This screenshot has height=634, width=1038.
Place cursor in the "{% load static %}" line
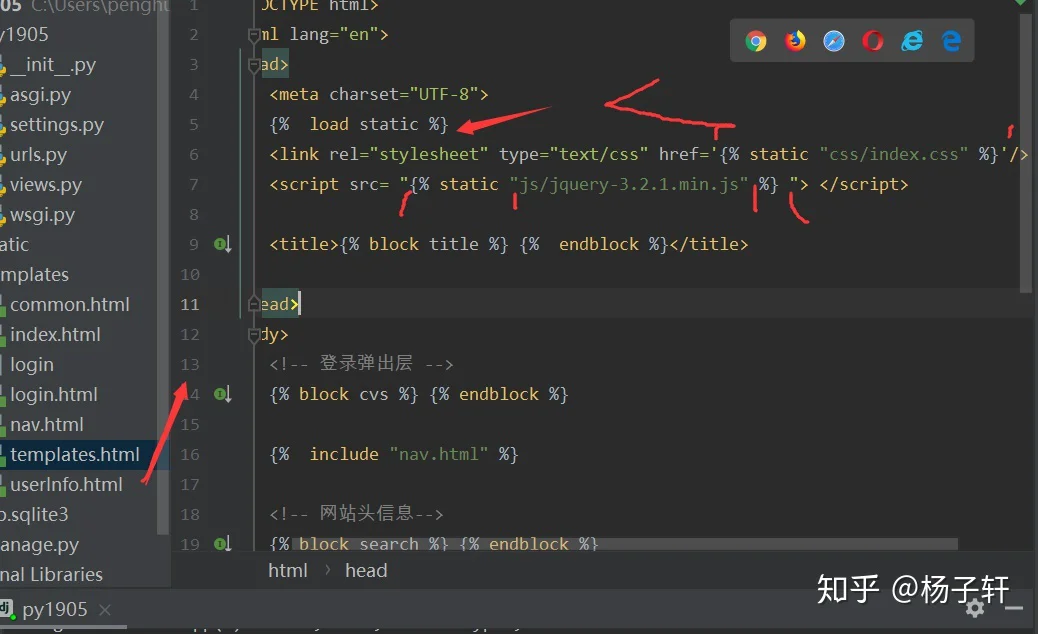point(359,124)
